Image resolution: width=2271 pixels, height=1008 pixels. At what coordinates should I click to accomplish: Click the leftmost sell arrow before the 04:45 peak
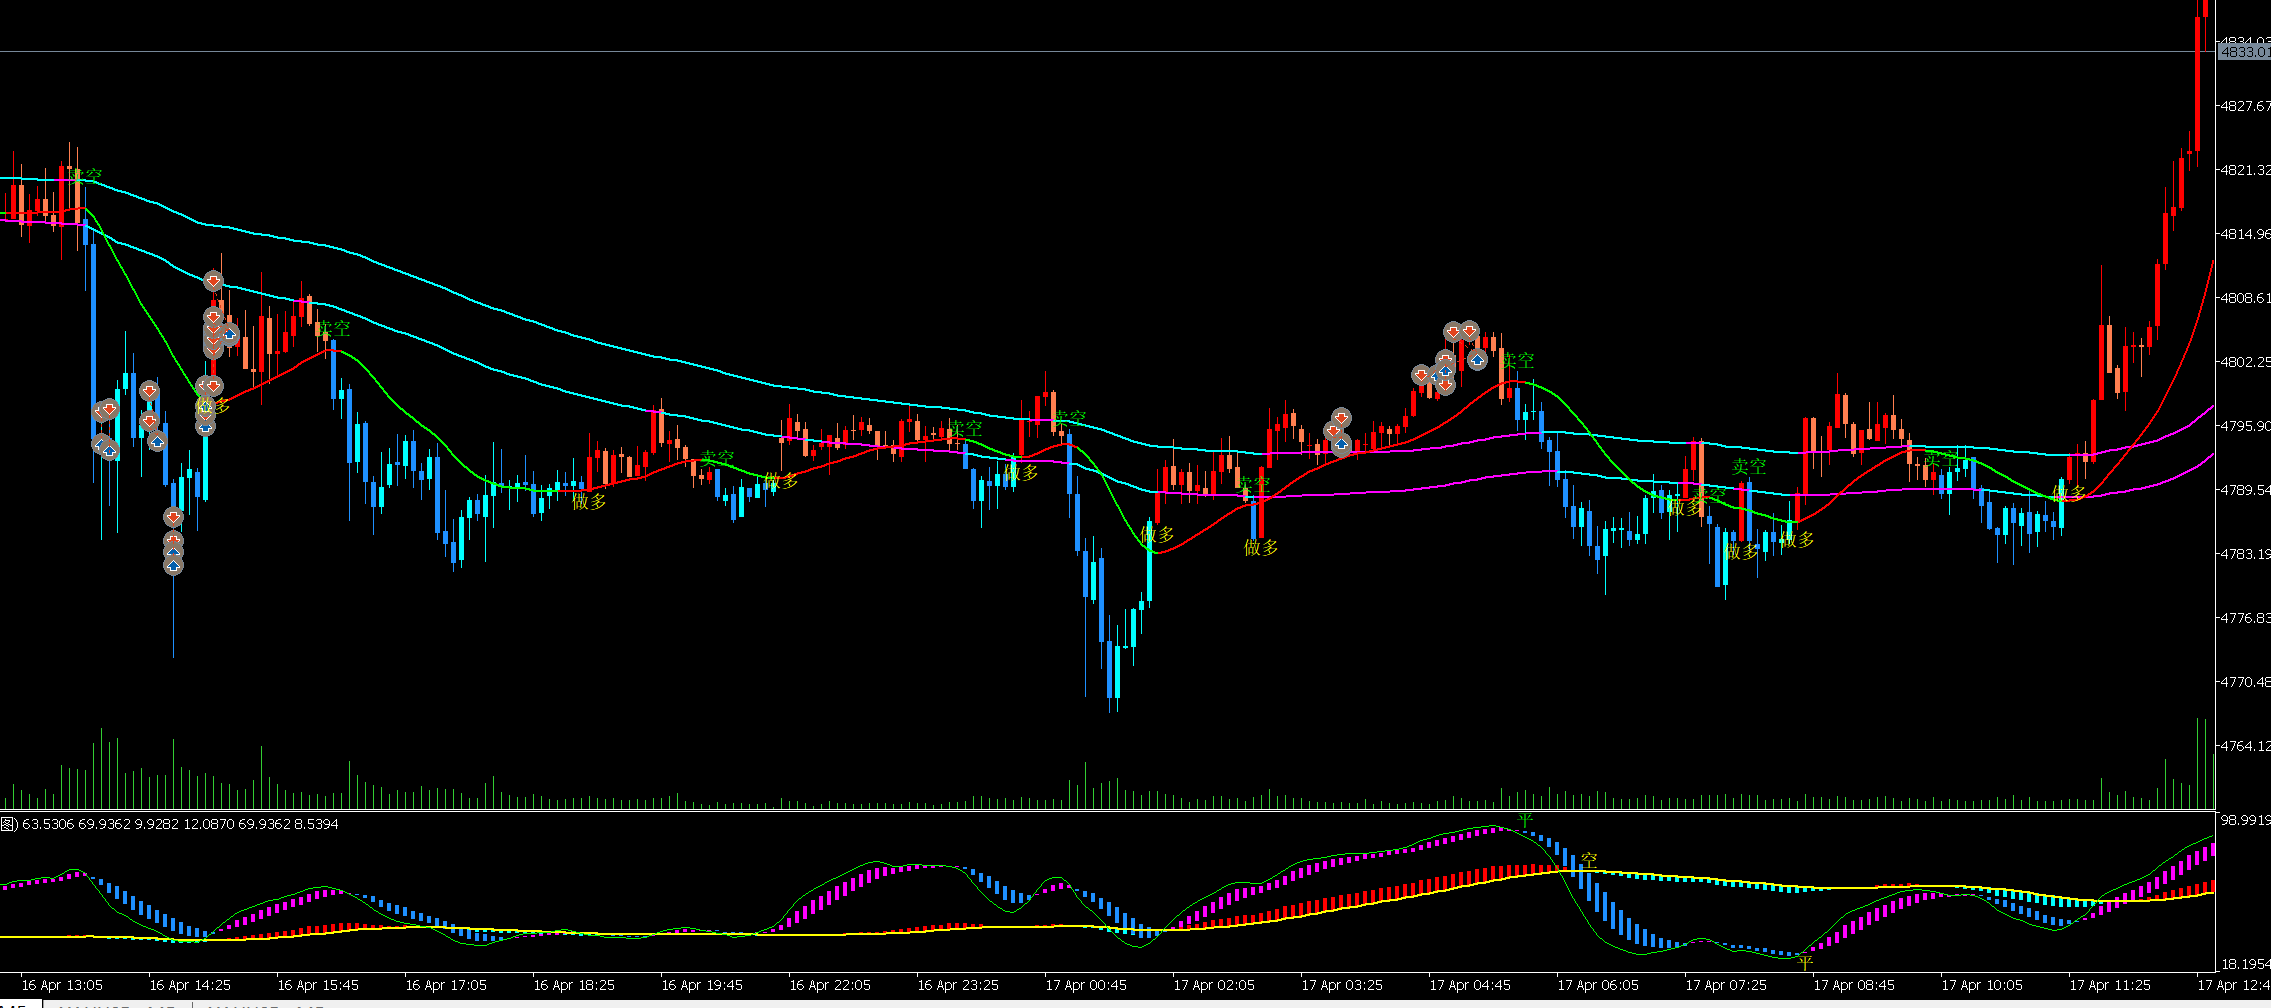[x=1422, y=375]
